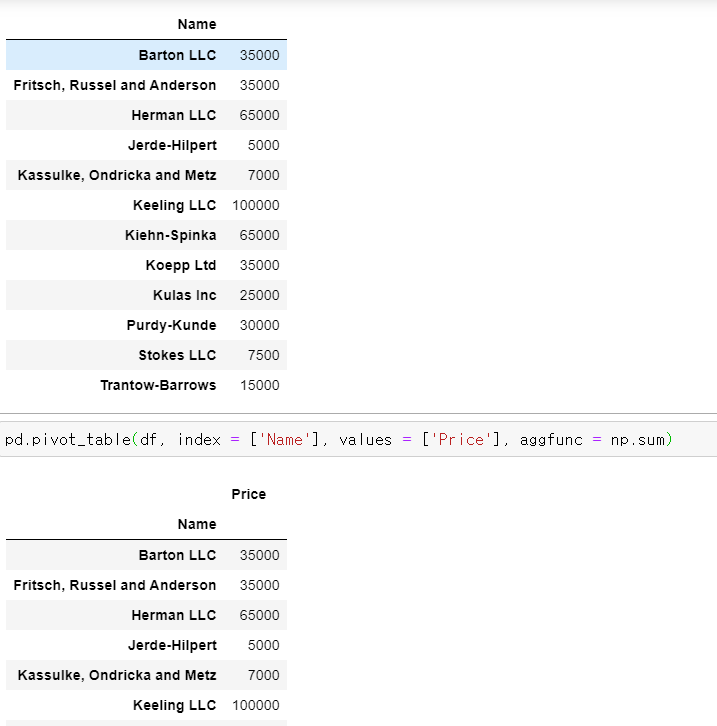Image resolution: width=717 pixels, height=726 pixels.
Task: Select Herman LLC in the Price pivot table
Action: pos(174,615)
